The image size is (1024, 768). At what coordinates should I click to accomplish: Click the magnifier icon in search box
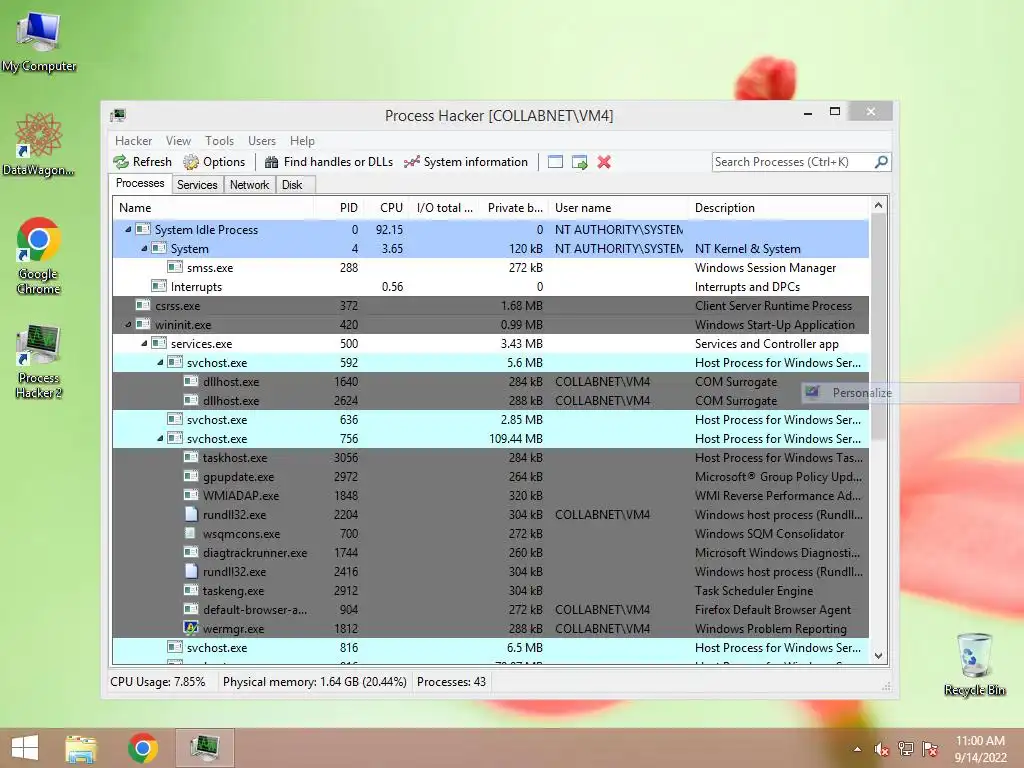click(x=881, y=161)
